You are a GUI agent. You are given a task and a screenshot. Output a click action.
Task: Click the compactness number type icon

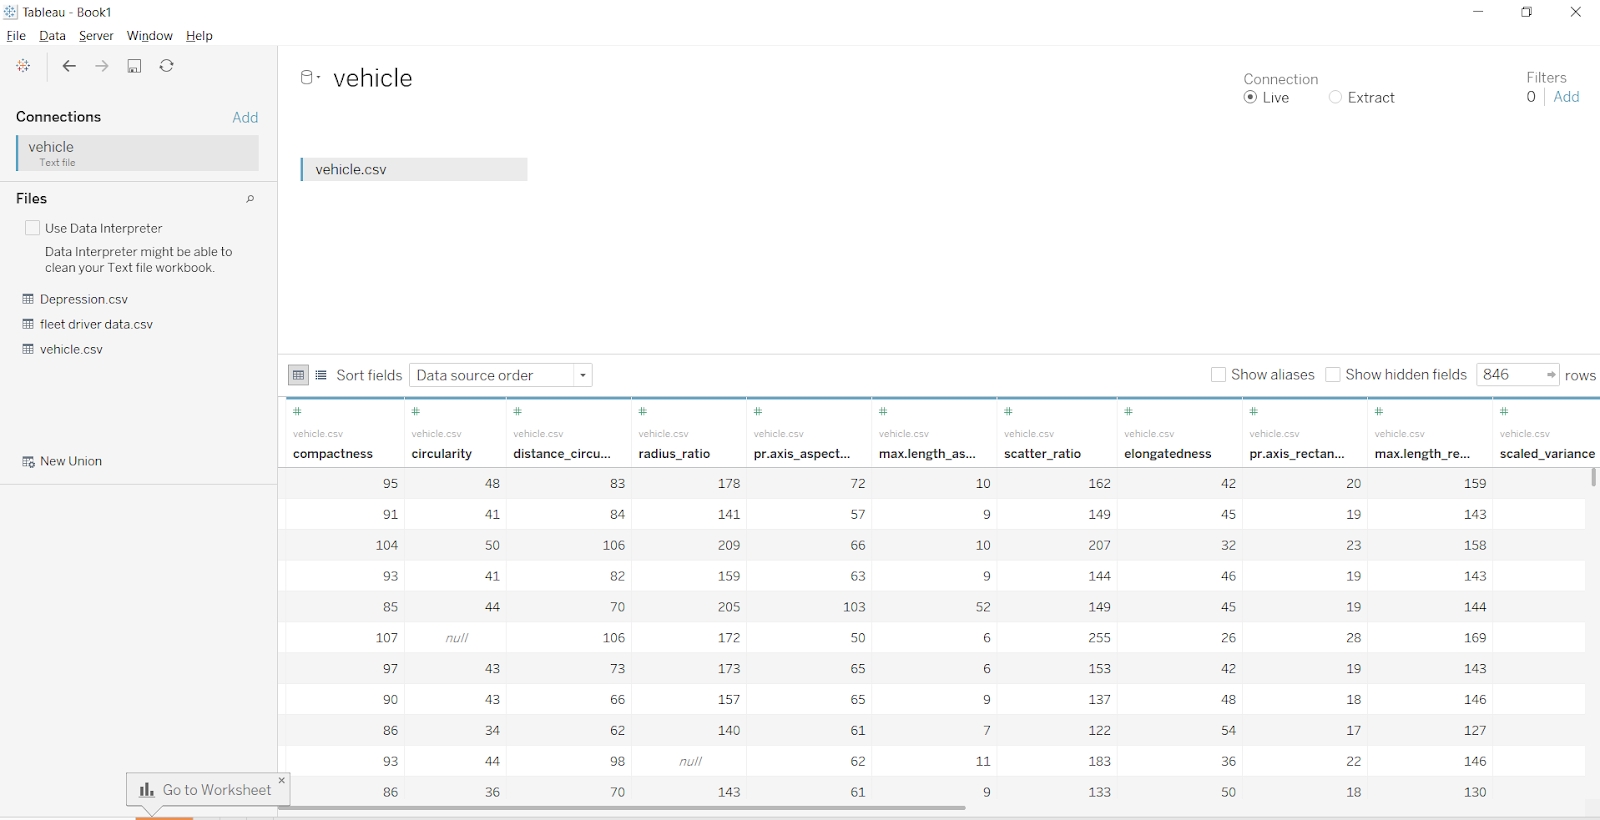click(x=297, y=411)
